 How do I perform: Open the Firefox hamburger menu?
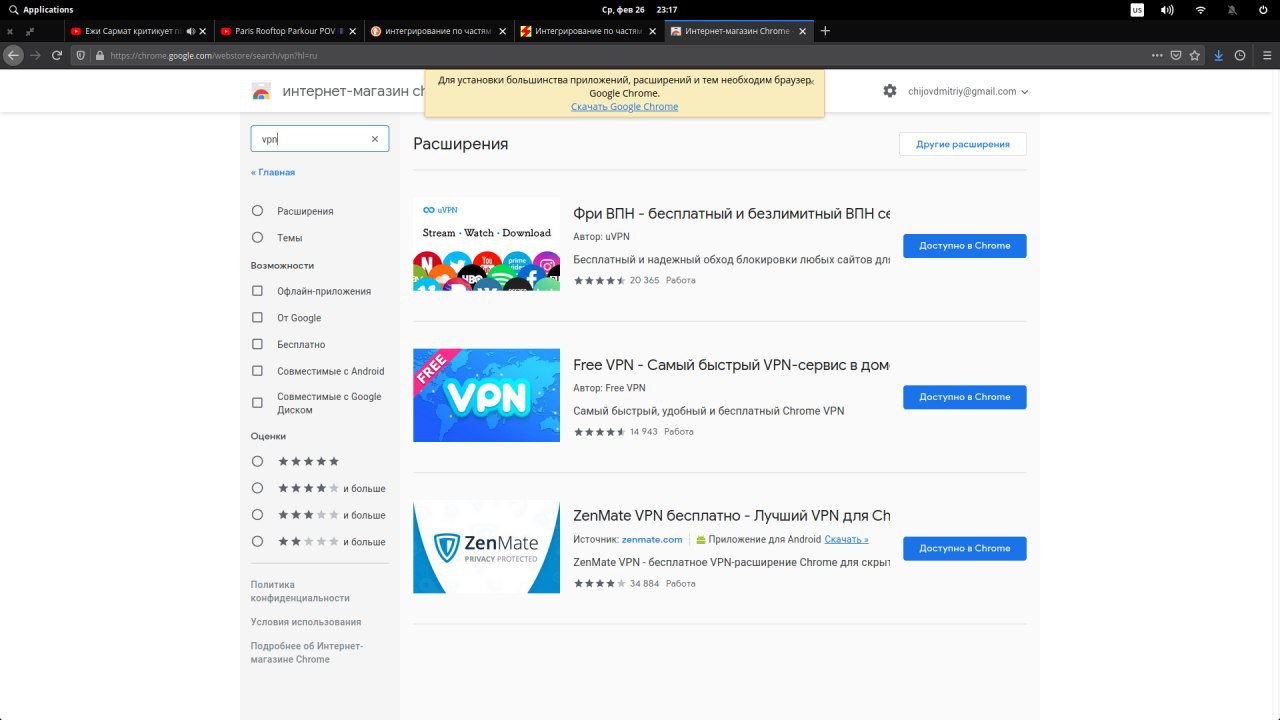pos(1265,55)
